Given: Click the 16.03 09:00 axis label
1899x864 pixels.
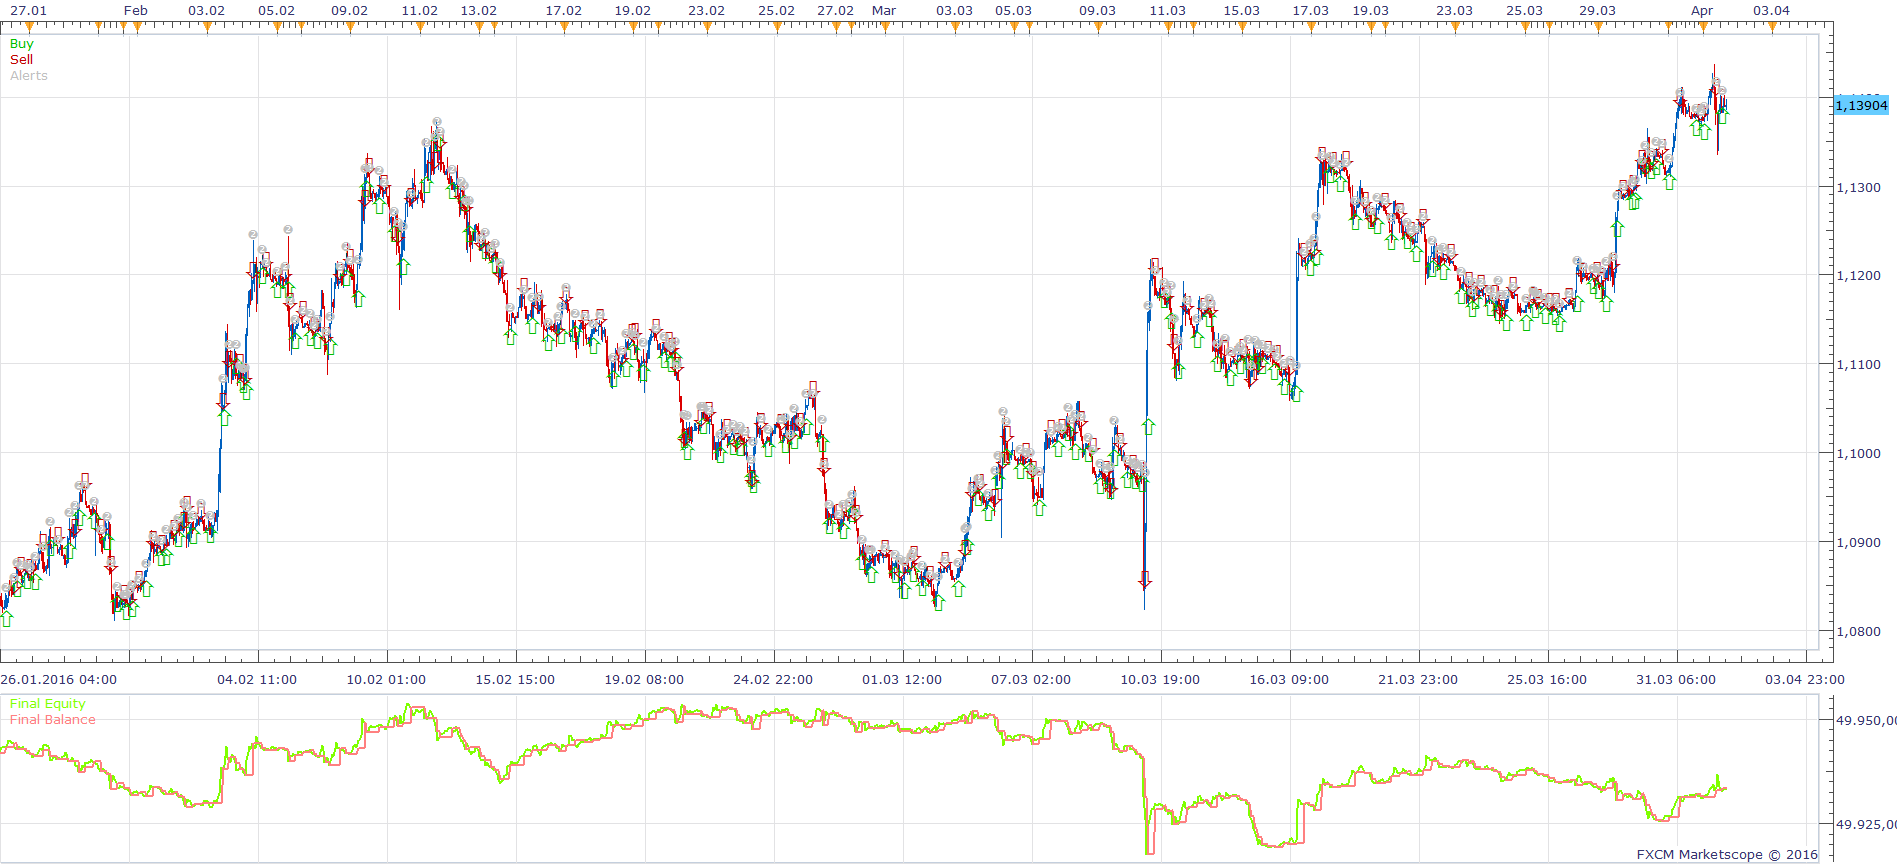Looking at the screenshot, I should point(1289,680).
